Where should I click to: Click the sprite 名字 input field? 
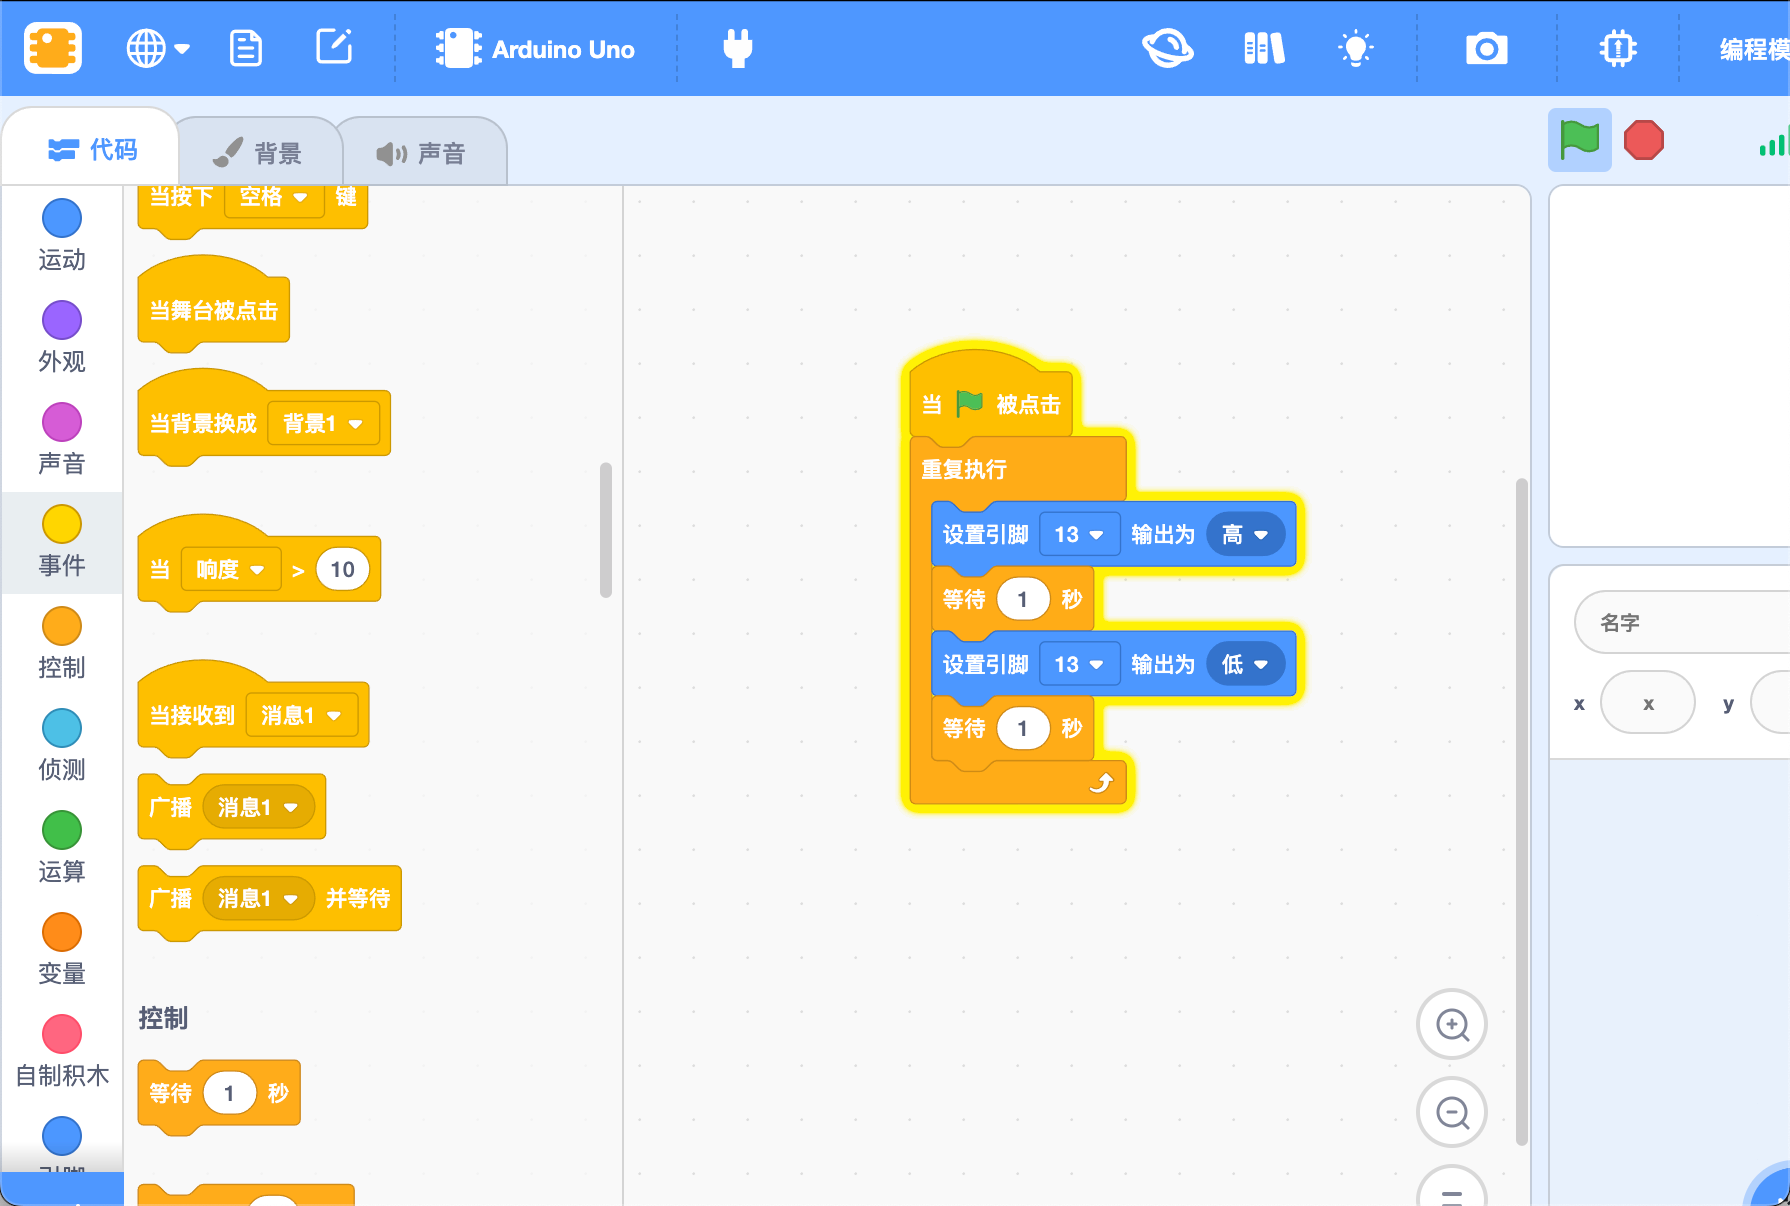[x=1682, y=622]
